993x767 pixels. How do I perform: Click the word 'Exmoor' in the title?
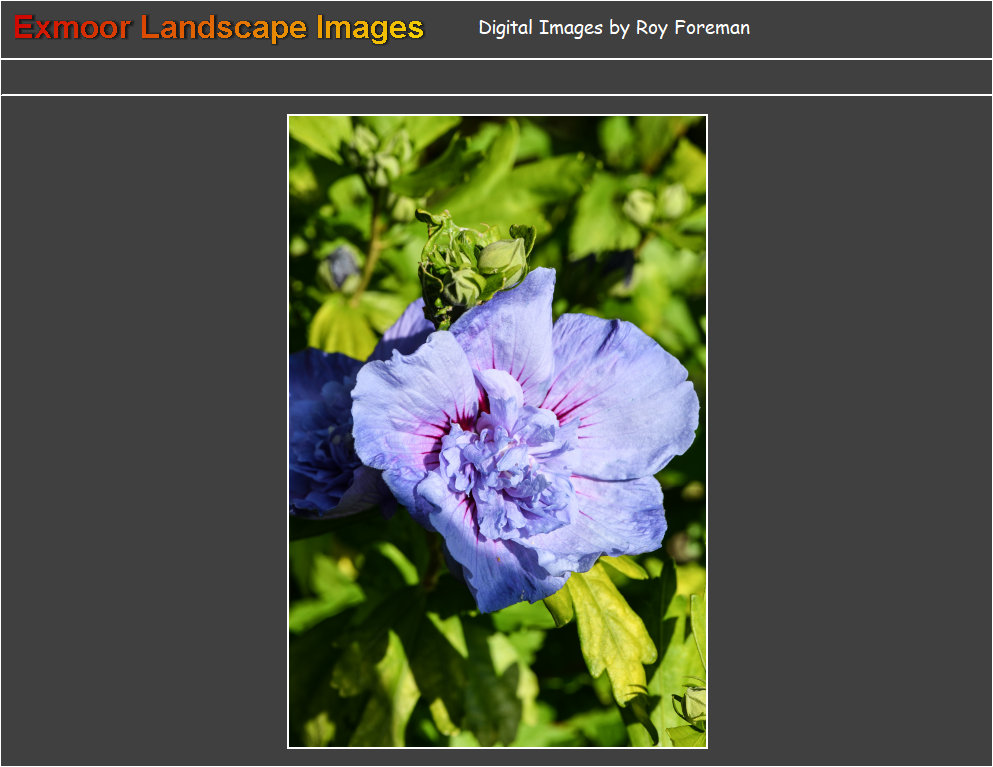click(70, 27)
